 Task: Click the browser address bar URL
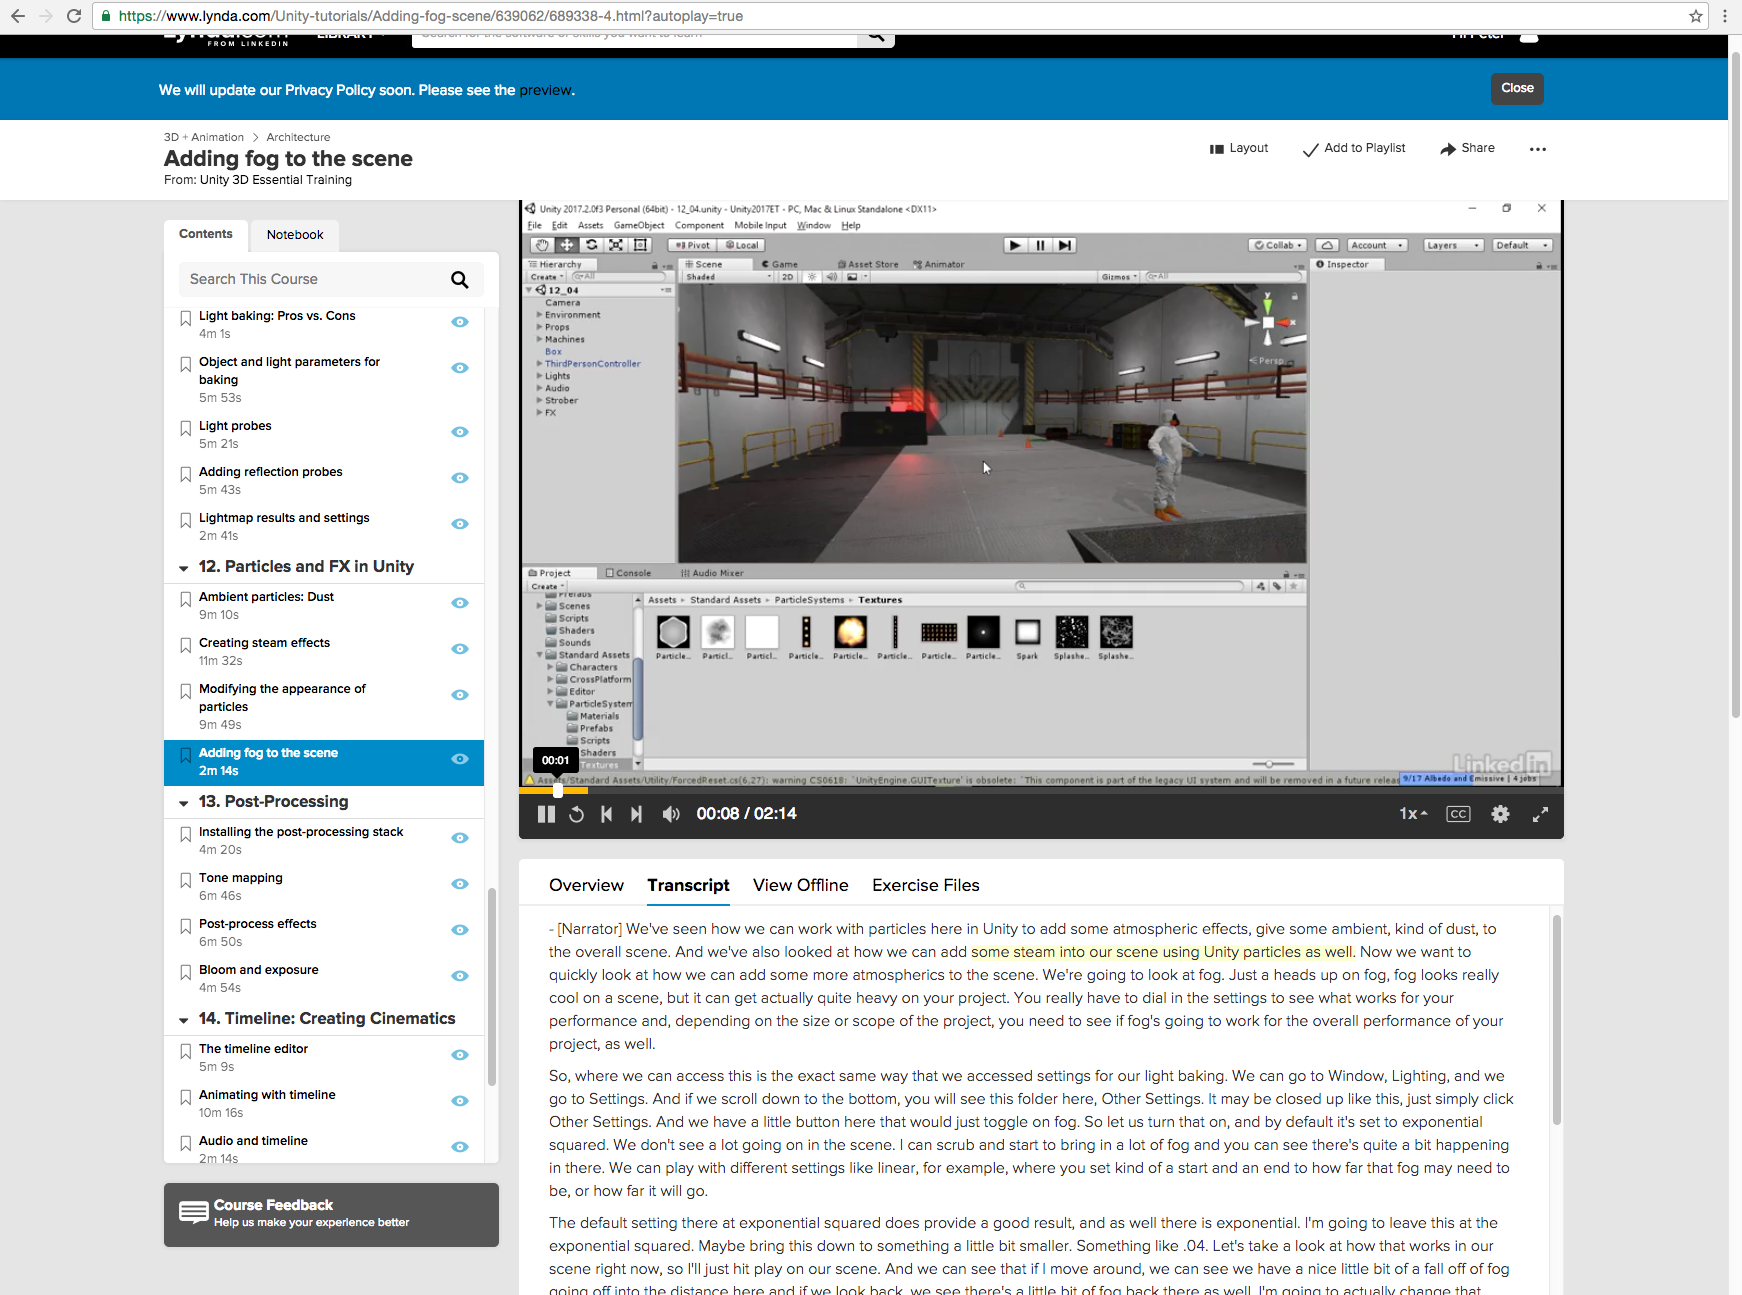[x=430, y=16]
